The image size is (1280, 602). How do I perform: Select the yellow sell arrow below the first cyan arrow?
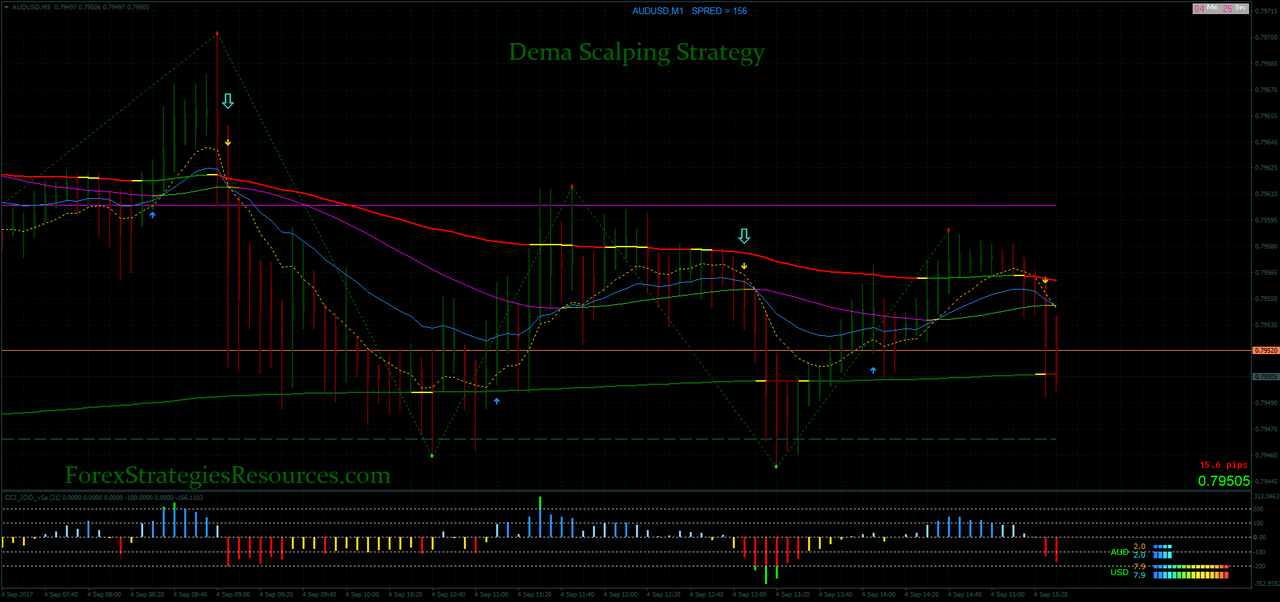click(228, 141)
